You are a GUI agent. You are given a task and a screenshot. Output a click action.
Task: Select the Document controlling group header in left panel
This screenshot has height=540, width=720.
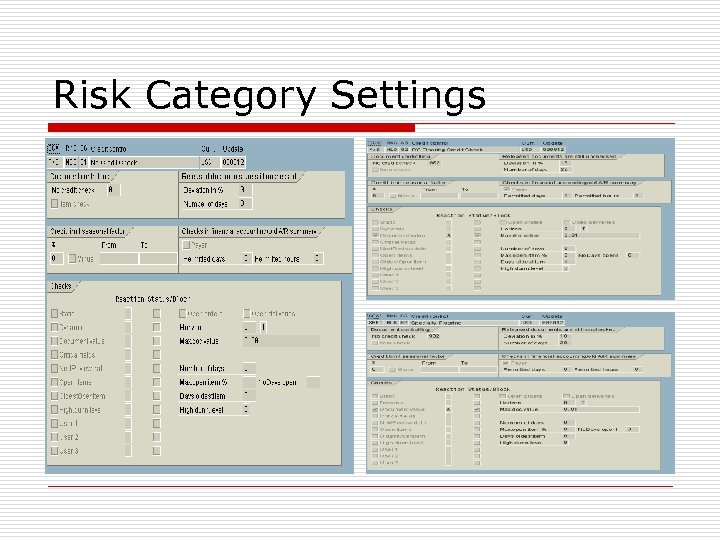[81, 176]
